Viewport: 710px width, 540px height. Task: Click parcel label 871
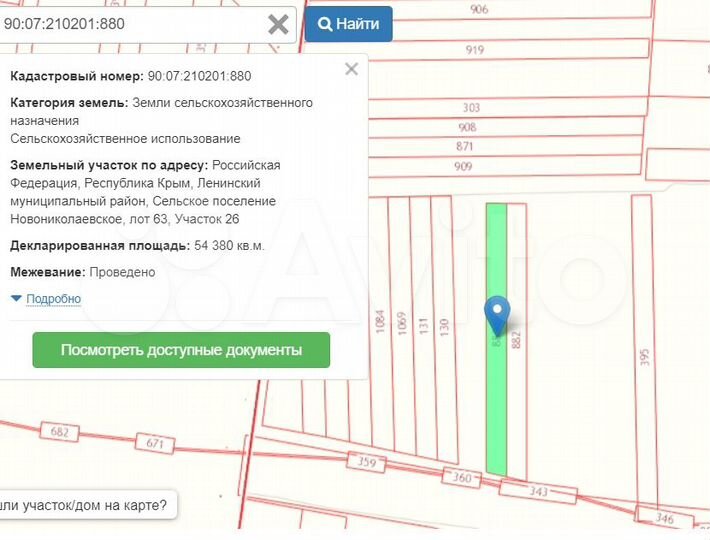point(465,146)
